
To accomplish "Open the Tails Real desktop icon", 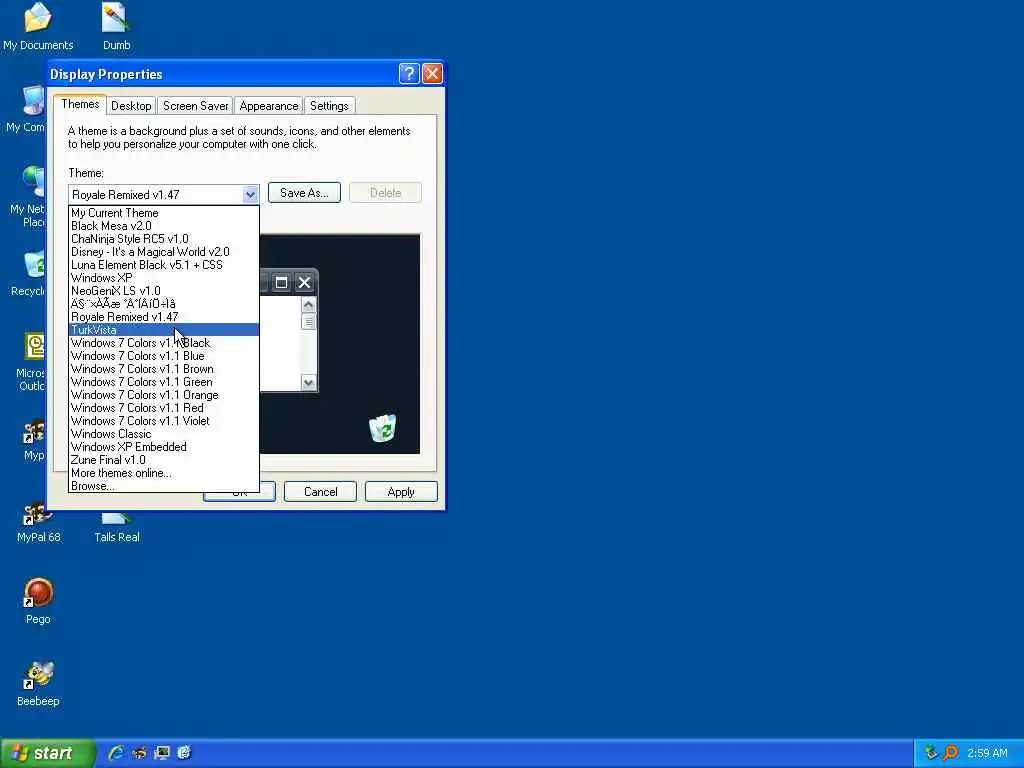I will [x=116, y=529].
